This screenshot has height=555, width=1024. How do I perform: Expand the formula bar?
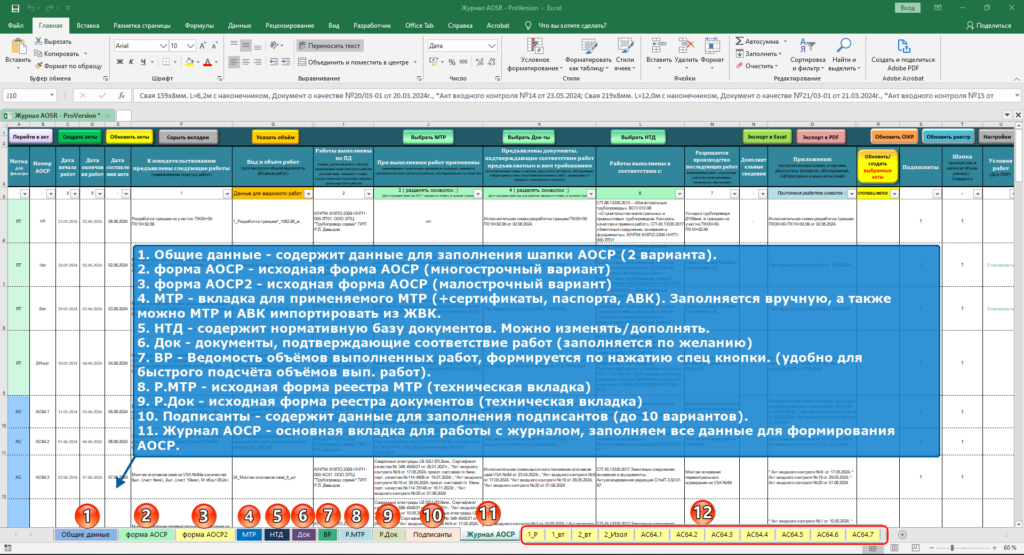pyautogui.click(x=1017, y=95)
